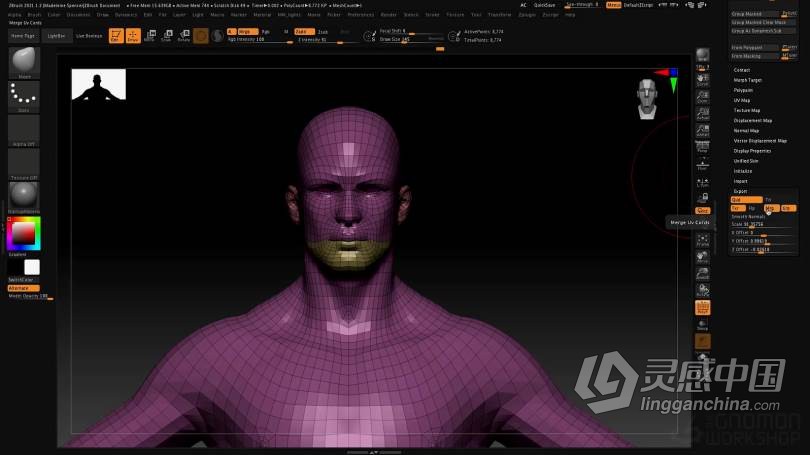Click the BPR render sphere icon
This screenshot has height=455, width=810.
(703, 56)
